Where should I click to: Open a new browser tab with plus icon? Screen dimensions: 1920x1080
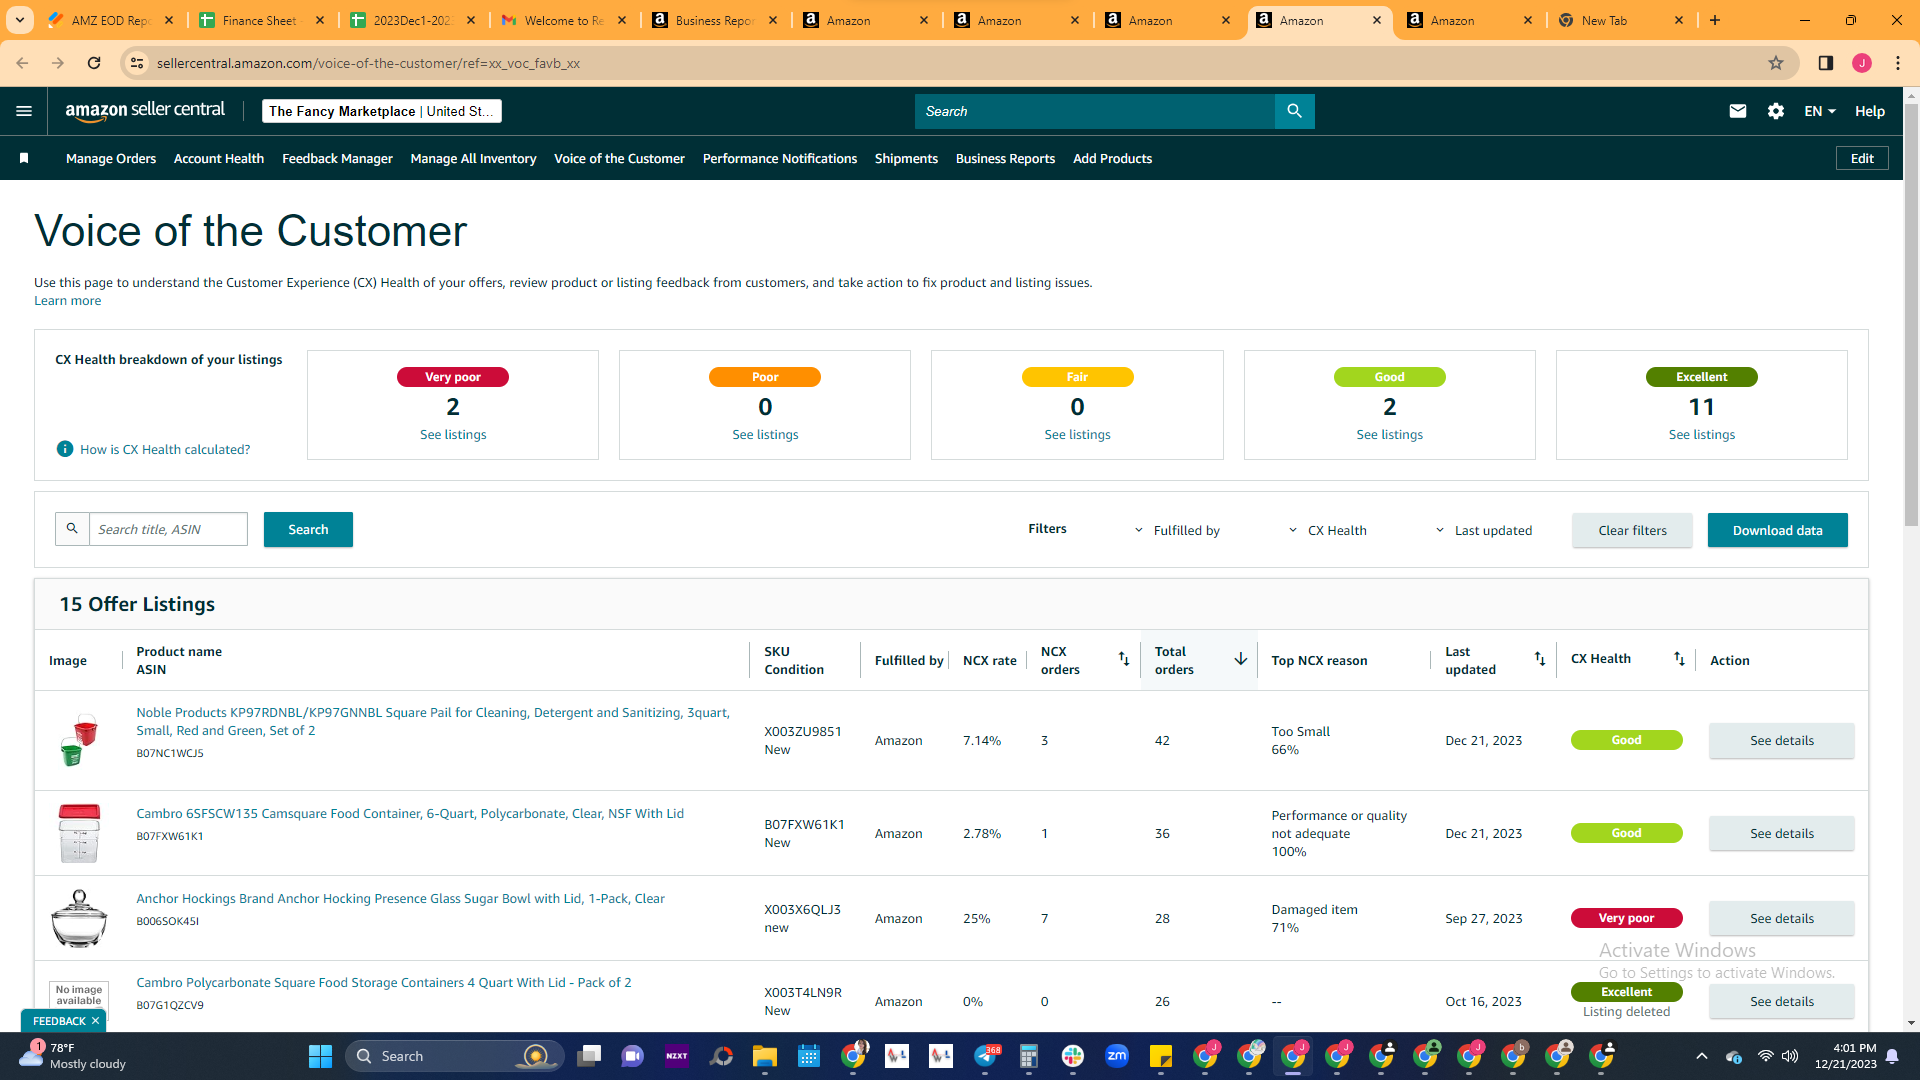1715,20
